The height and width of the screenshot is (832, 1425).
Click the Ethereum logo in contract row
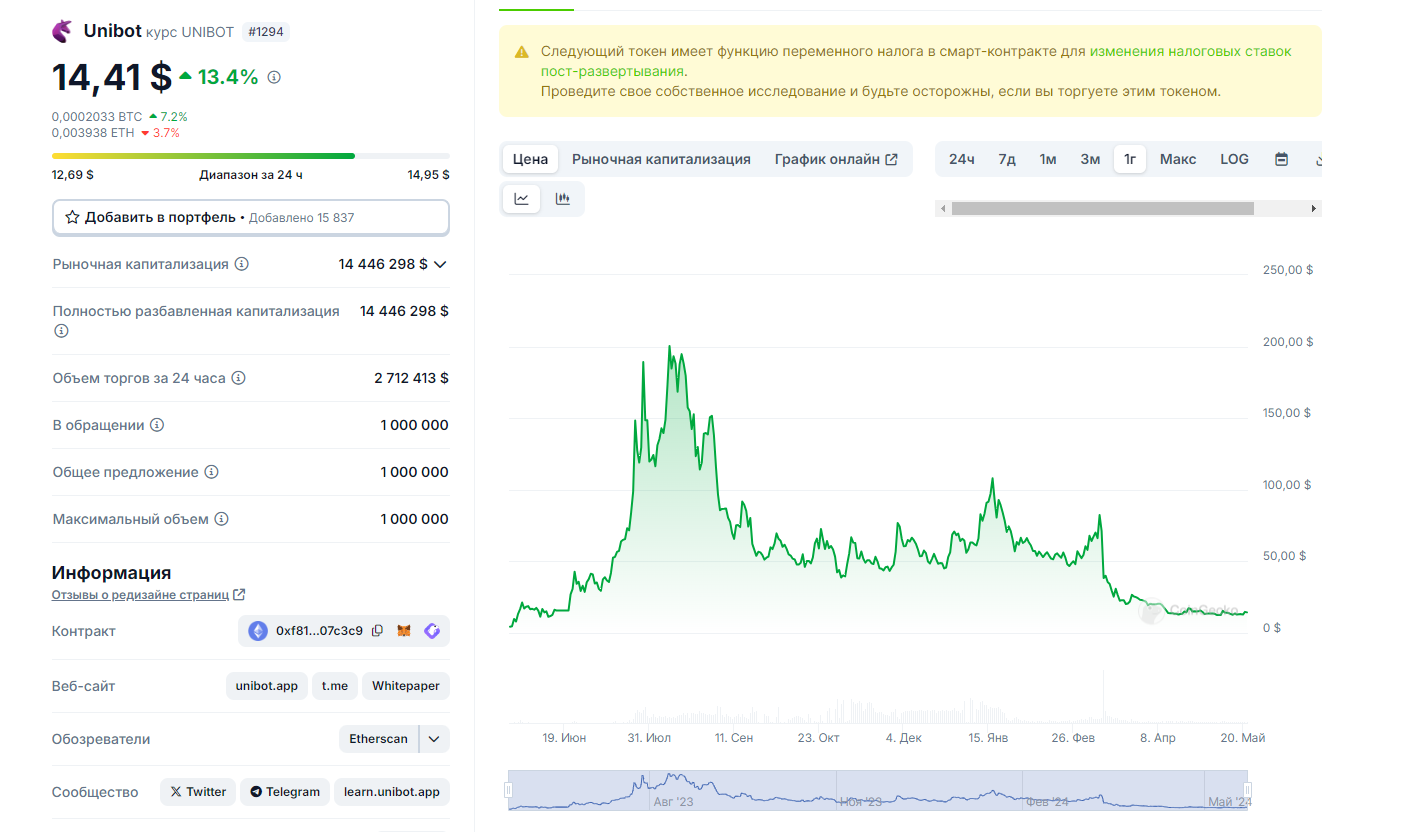point(258,631)
